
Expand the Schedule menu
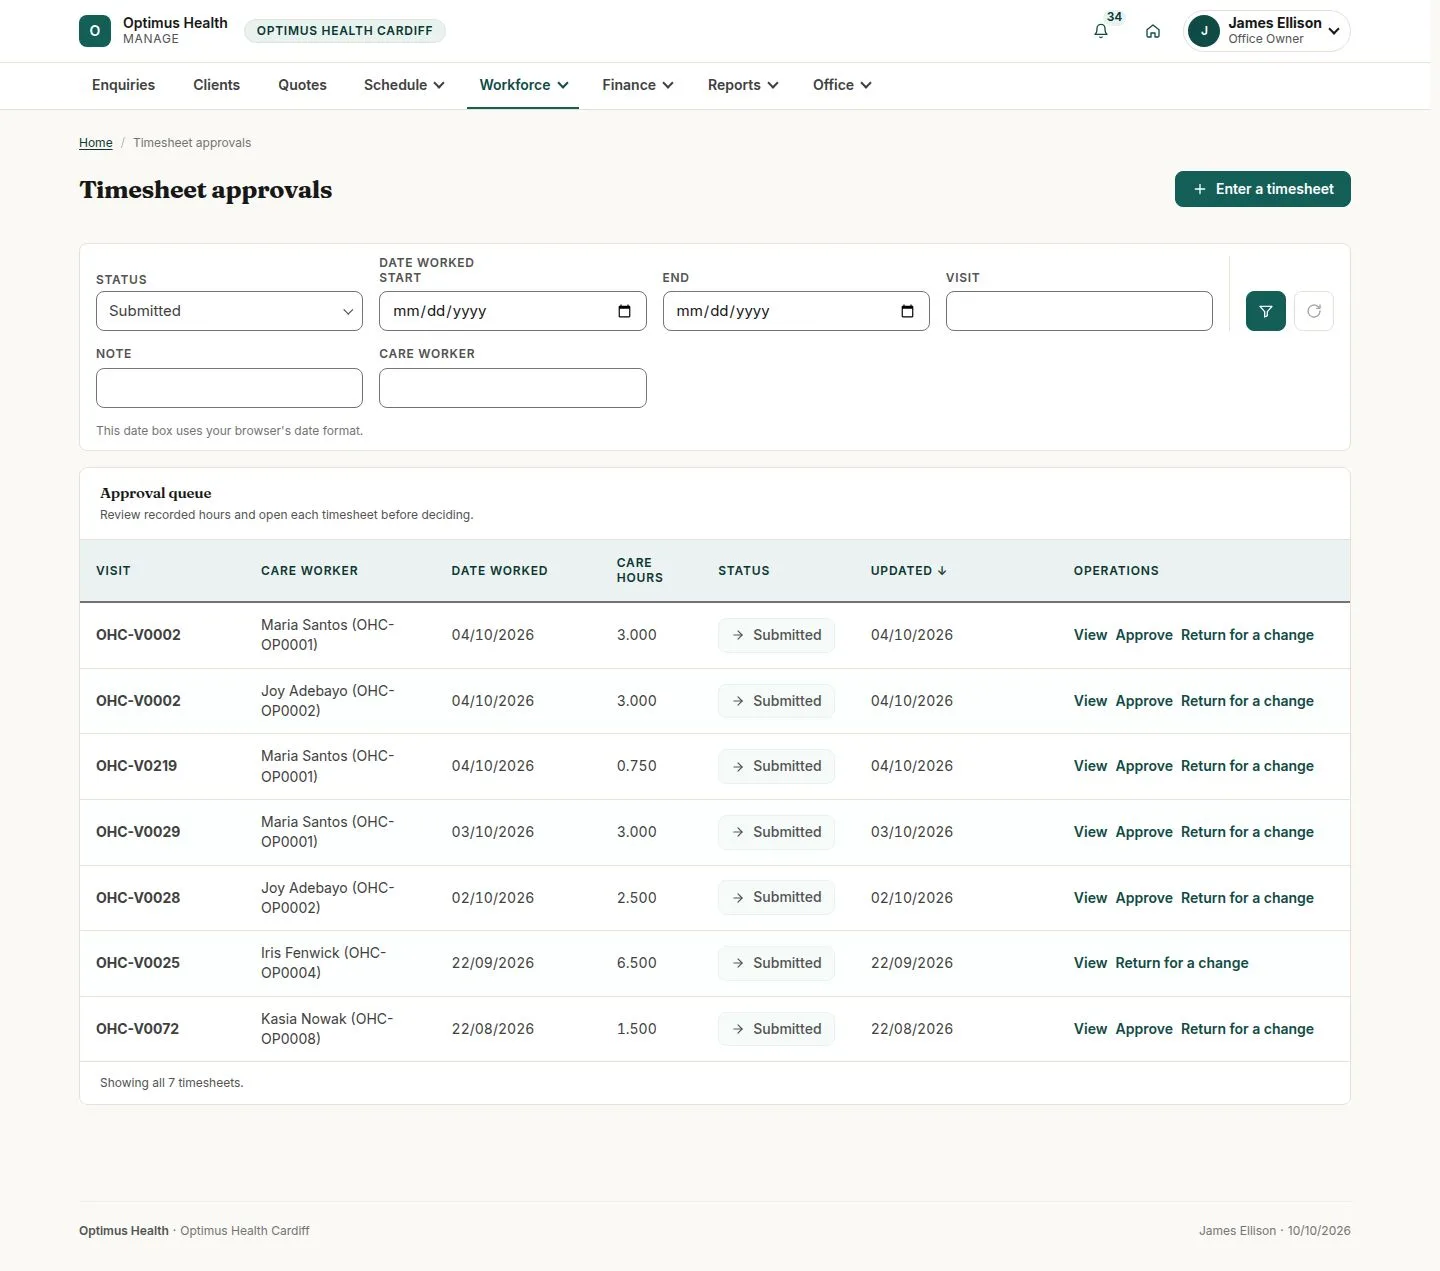404,85
